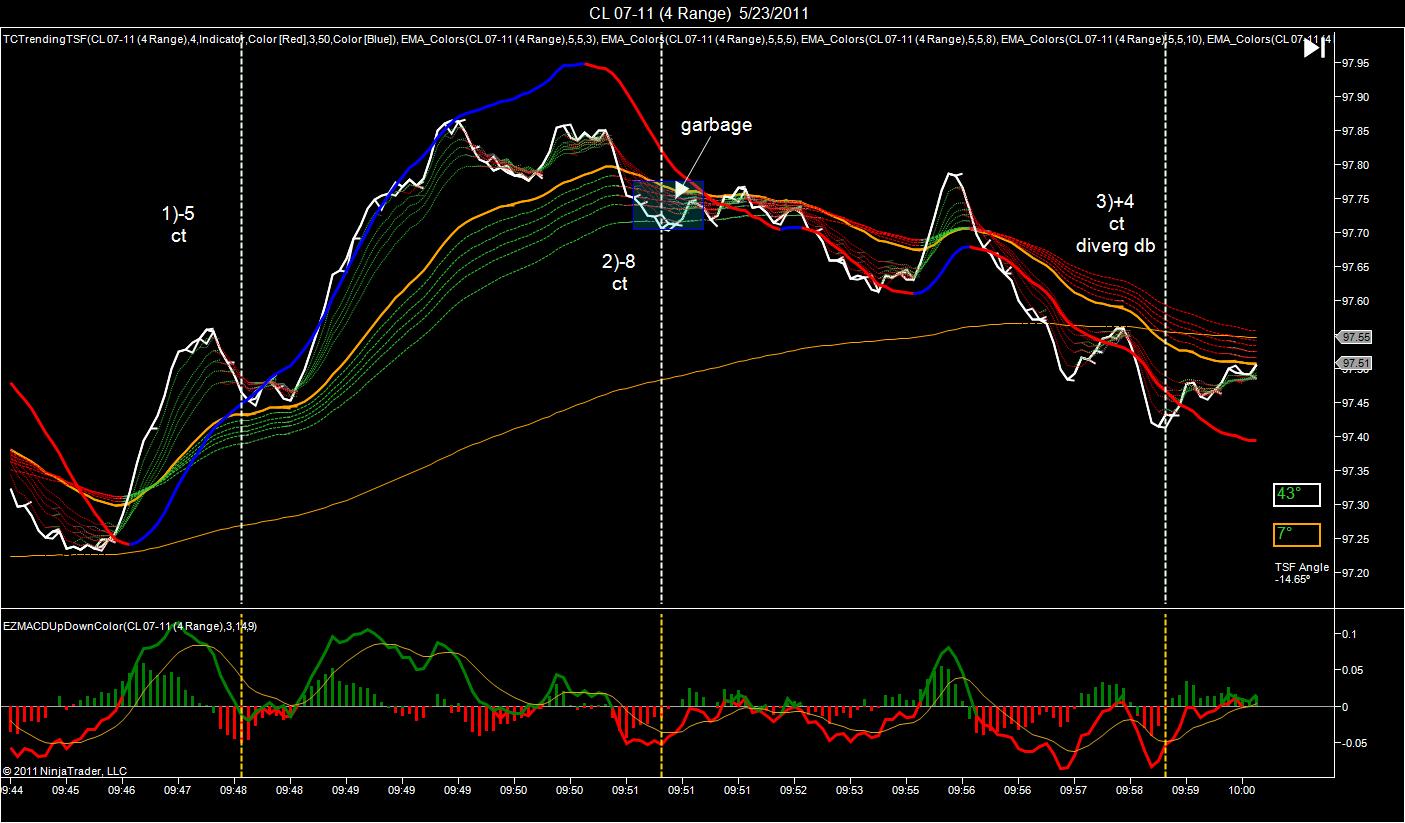Click the 09:53 time axis label

(x=850, y=790)
